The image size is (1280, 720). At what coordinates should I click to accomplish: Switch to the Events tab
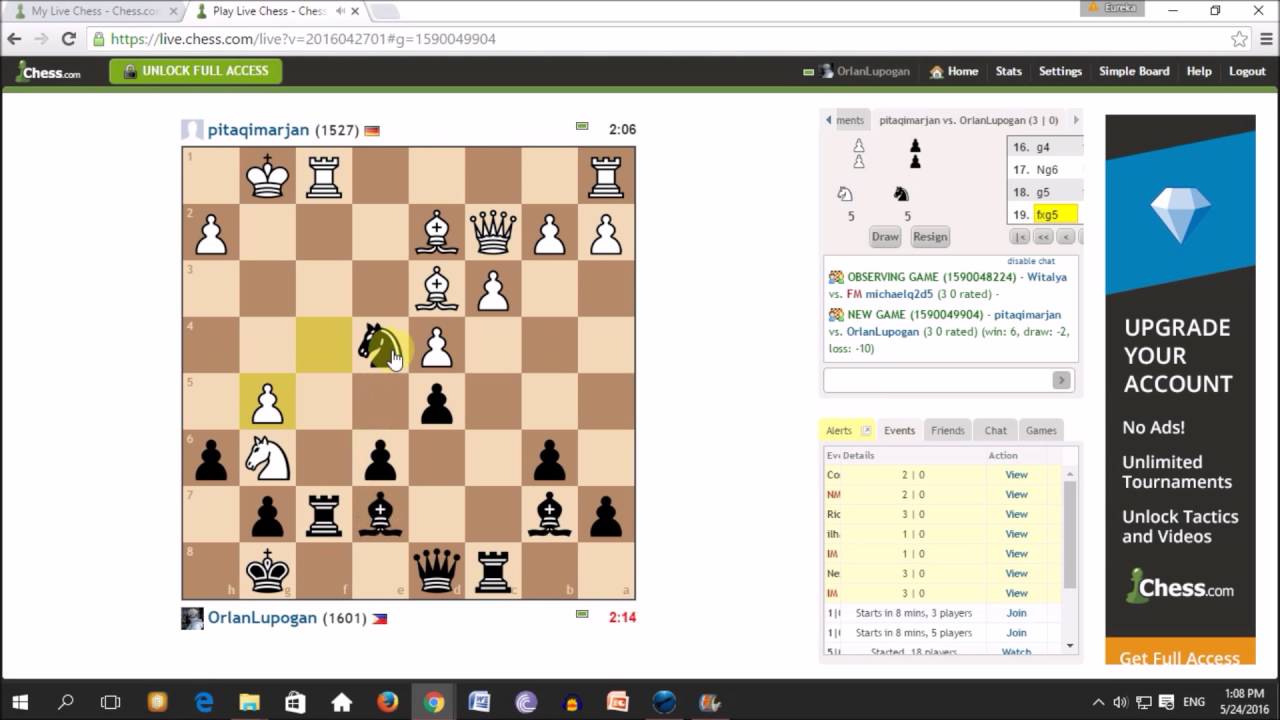pyautogui.click(x=899, y=431)
